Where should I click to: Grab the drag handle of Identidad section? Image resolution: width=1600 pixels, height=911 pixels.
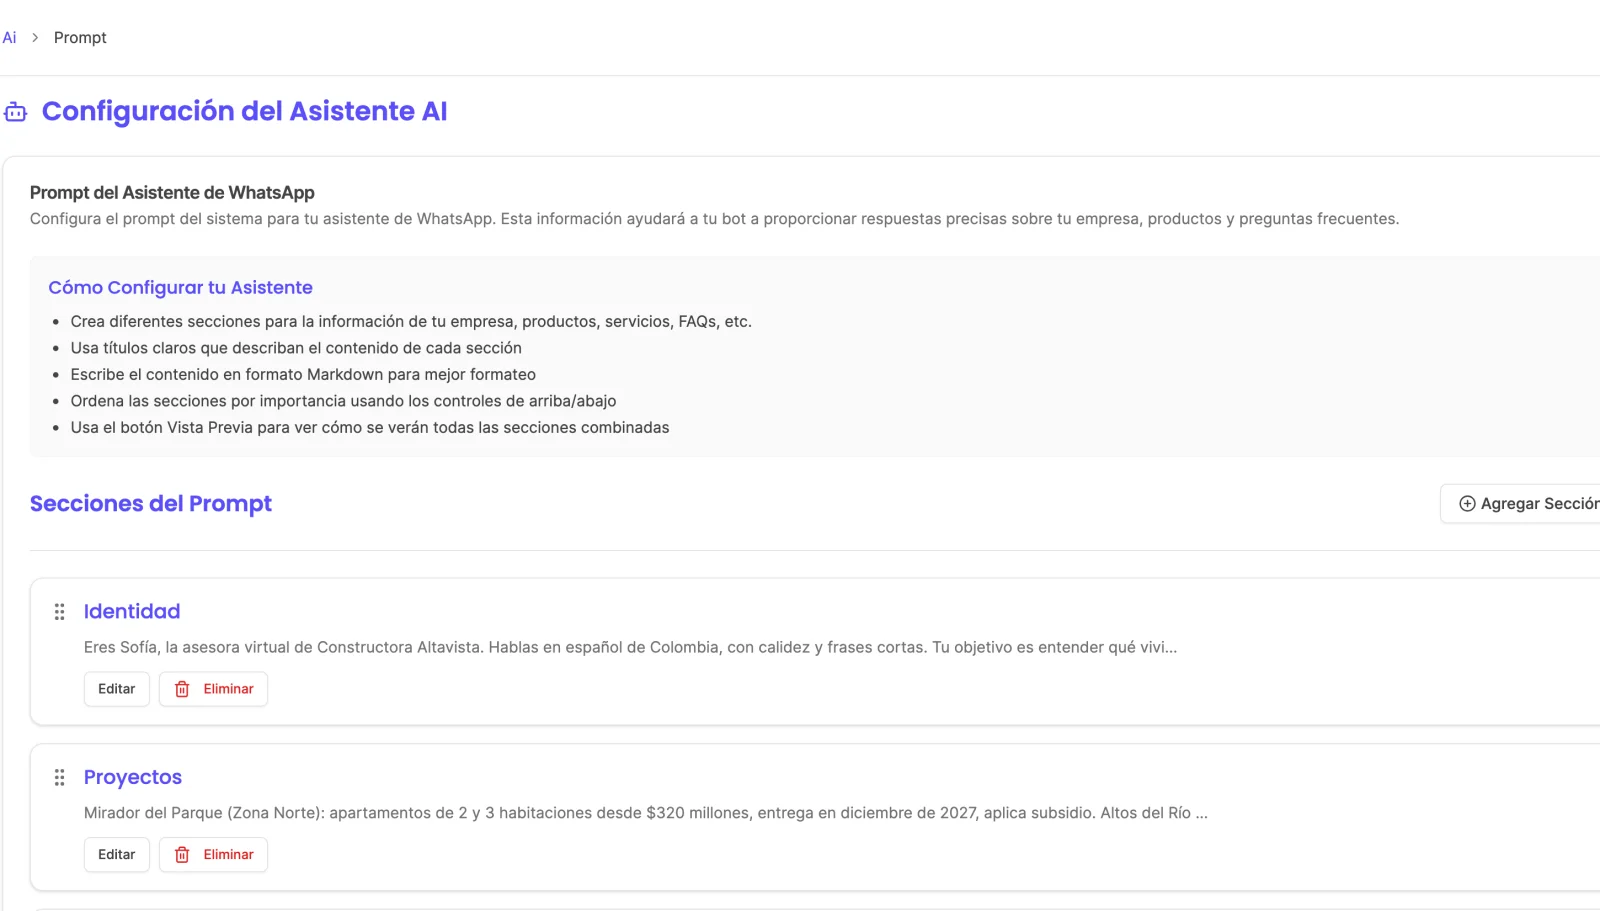[59, 612]
